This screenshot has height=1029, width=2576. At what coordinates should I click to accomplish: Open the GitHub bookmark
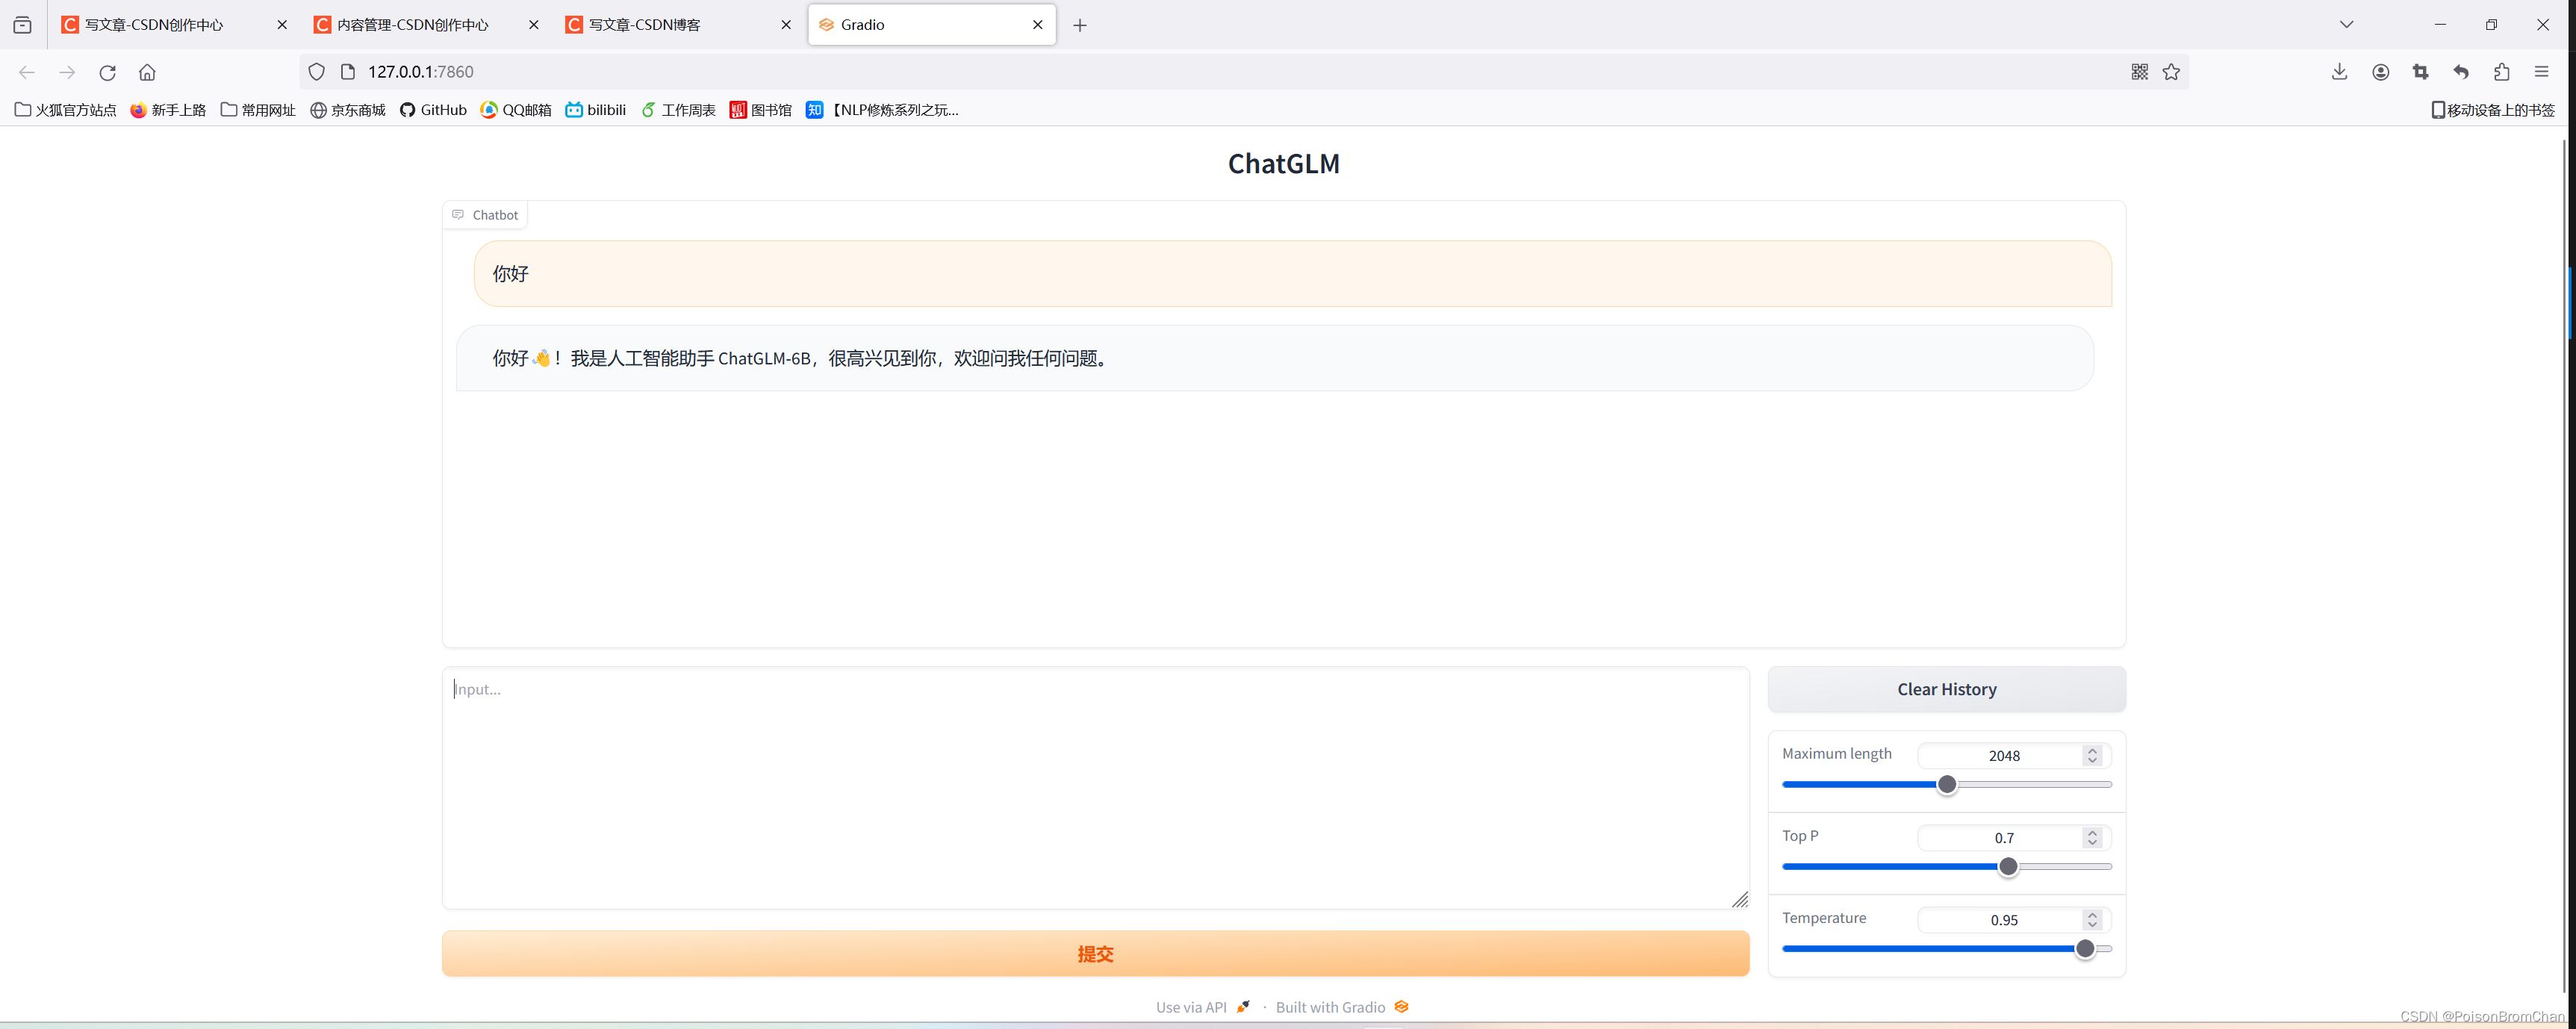tap(433, 110)
